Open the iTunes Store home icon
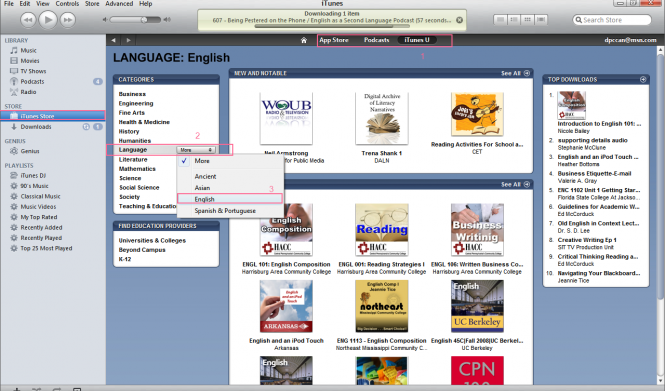Viewport: 665px width, 391px height. [x=304, y=40]
